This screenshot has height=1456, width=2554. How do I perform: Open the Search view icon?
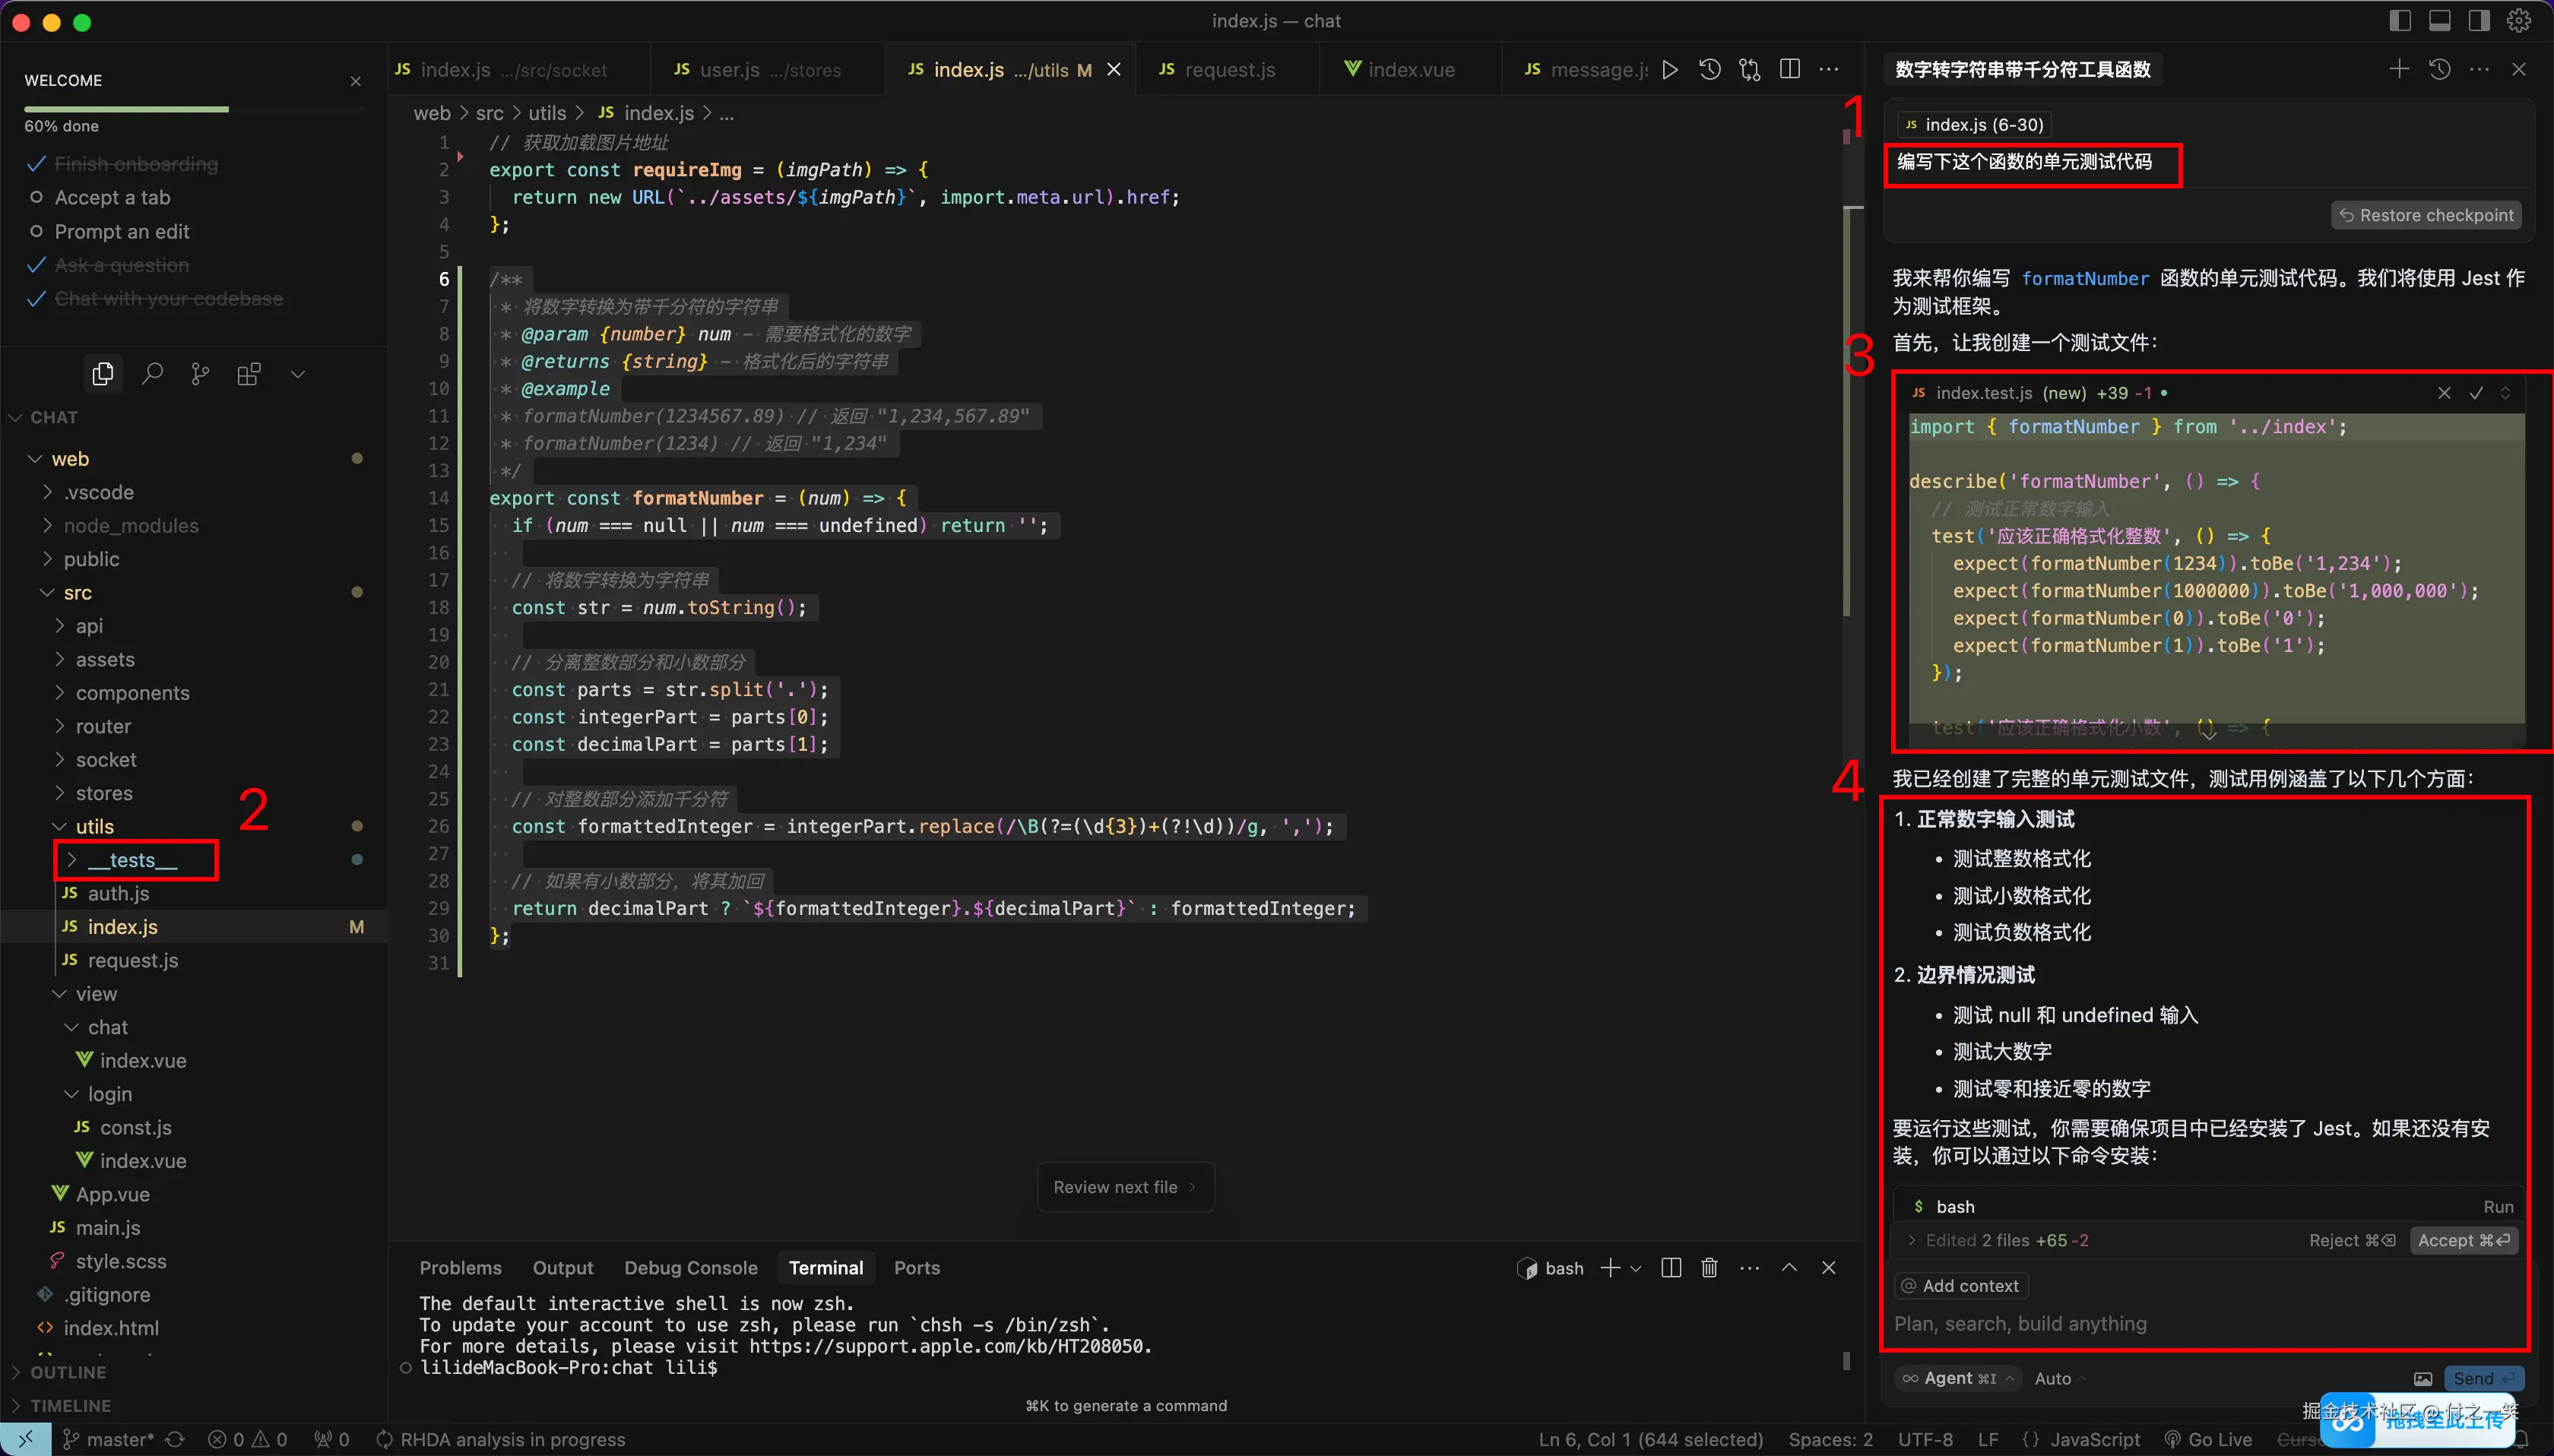pyautogui.click(x=152, y=374)
